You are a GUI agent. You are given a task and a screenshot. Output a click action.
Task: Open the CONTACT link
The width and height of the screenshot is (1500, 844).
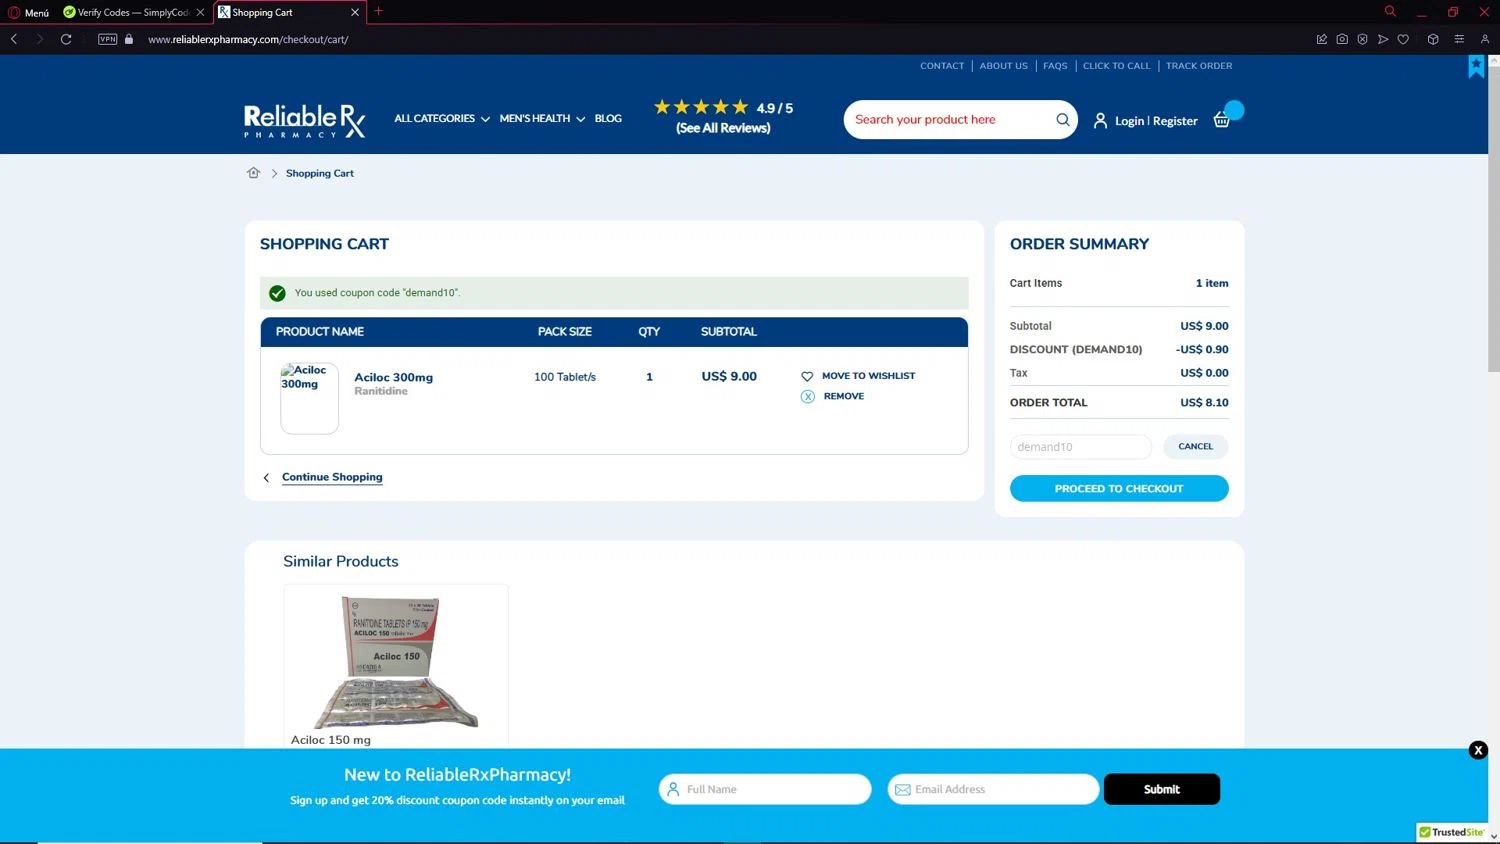pyautogui.click(x=942, y=66)
